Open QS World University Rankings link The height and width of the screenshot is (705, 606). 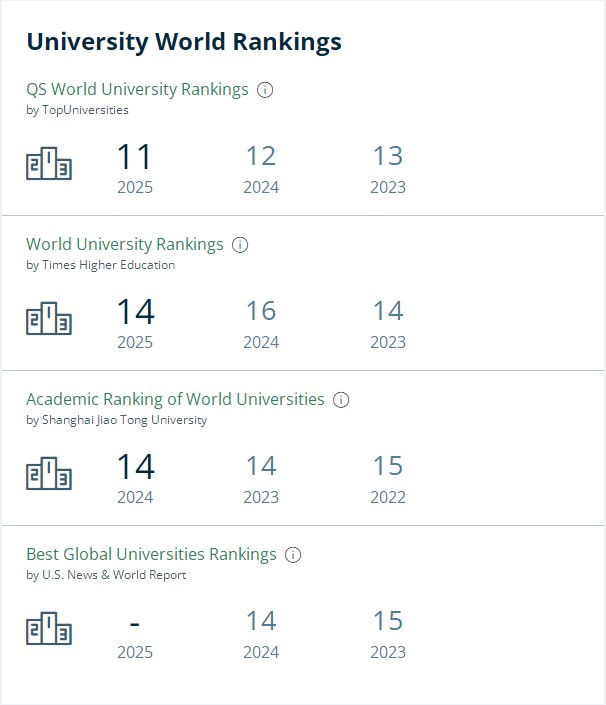(x=137, y=89)
